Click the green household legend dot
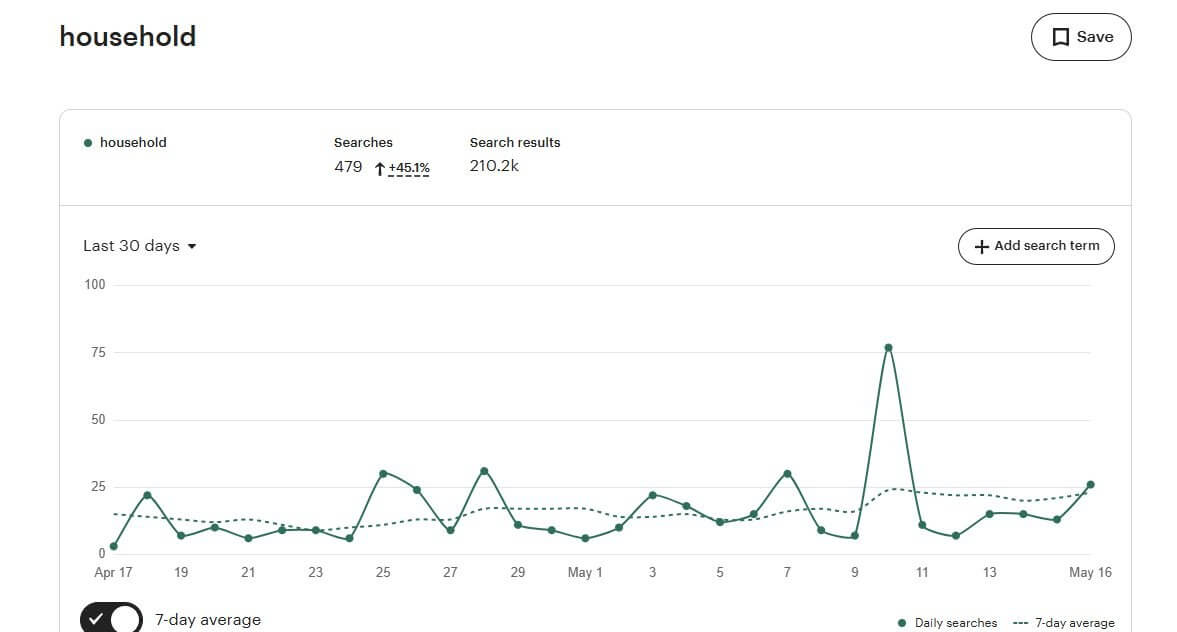Viewport: 1177px width, 632px height. click(x=88, y=143)
